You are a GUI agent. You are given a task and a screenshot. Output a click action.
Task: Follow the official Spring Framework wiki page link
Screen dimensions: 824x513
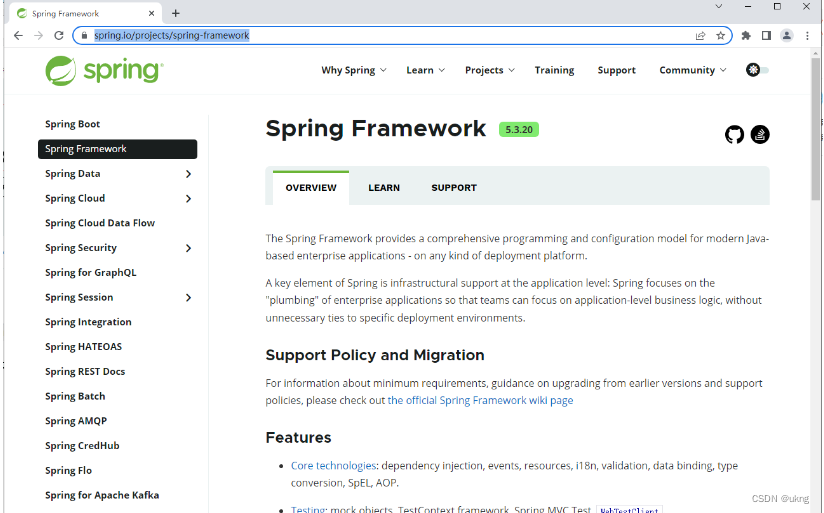(x=480, y=400)
